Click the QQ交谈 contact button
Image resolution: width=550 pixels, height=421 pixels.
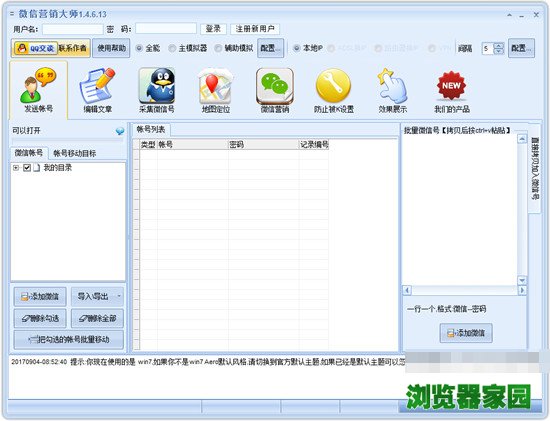(35, 48)
